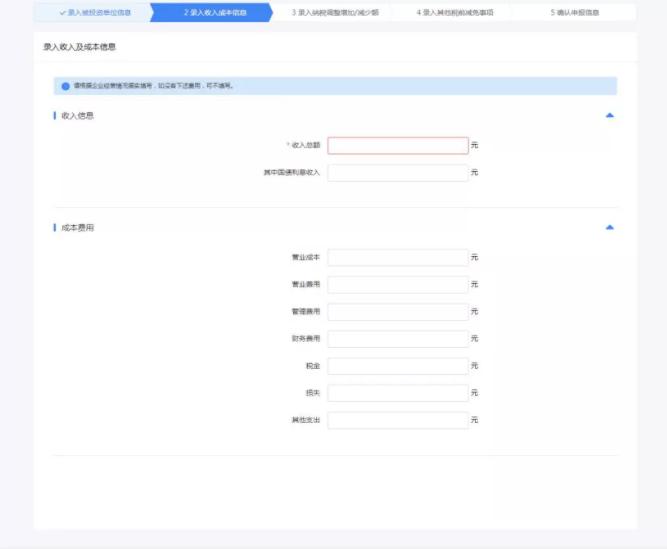This screenshot has width=667, height=549.
Task: Focus the 营业成本 input field
Action: click(x=398, y=257)
